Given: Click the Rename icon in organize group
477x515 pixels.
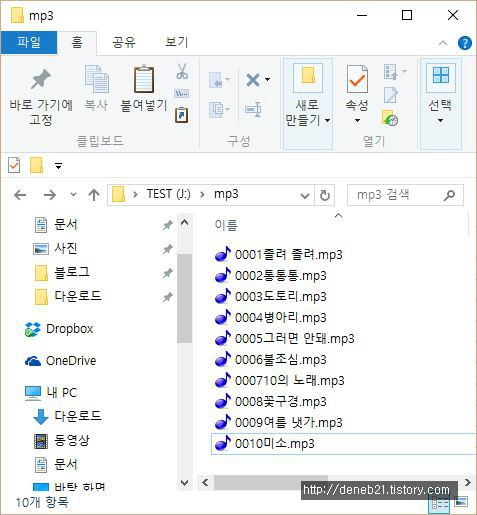Looking at the screenshot, I should 253,109.
